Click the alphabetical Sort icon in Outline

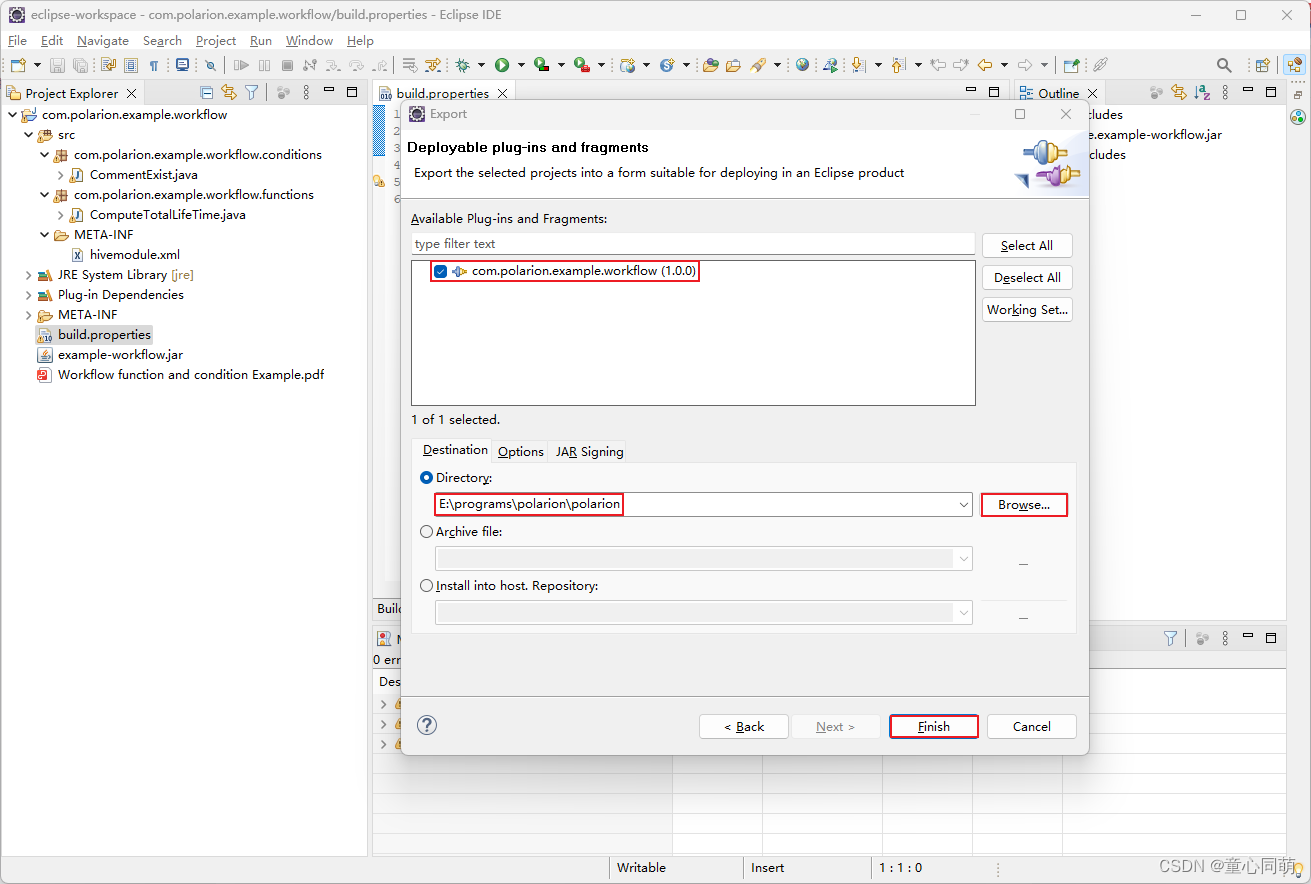pos(1201,92)
